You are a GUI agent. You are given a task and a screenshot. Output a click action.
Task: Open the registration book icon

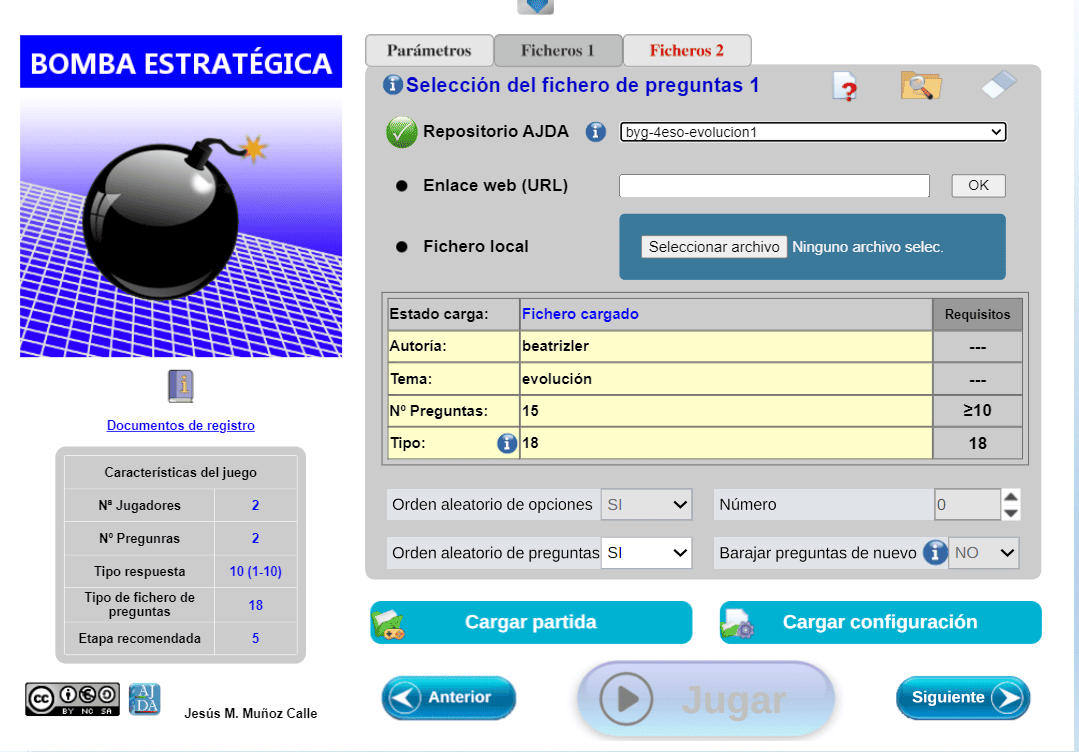coord(180,386)
